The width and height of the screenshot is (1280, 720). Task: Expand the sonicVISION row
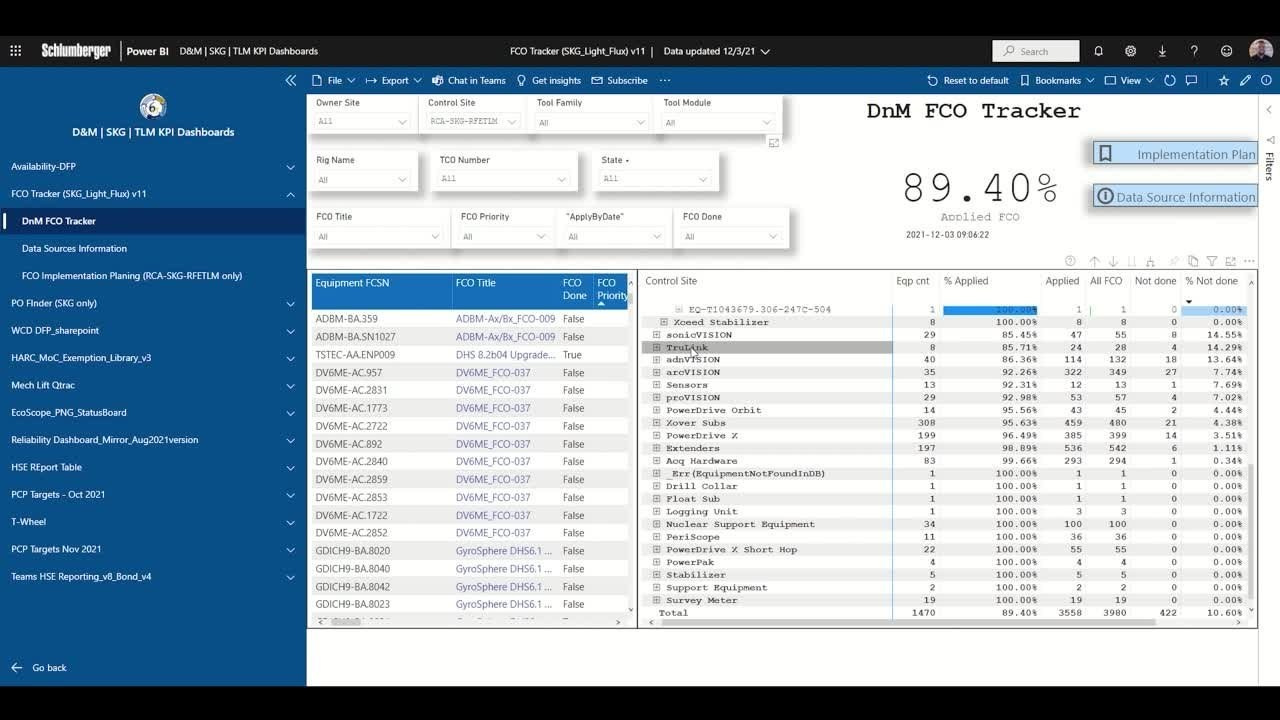pyautogui.click(x=657, y=335)
